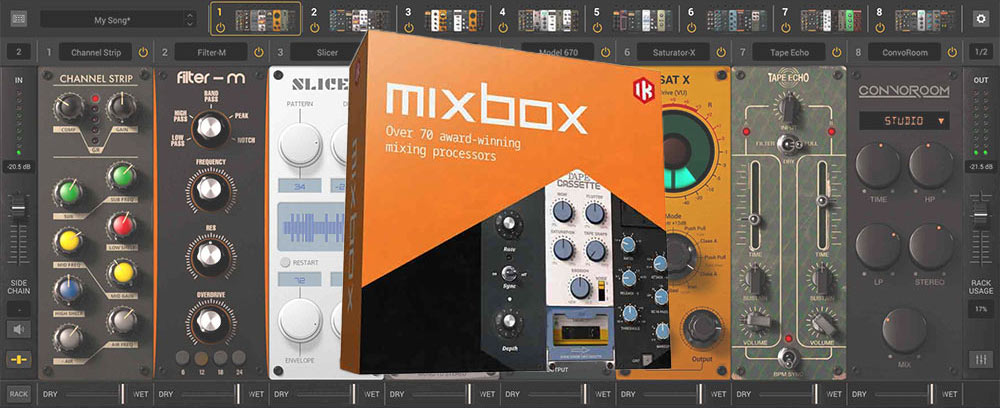Open the My Song preset selector arrows
This screenshot has width=1000, height=408.
point(190,19)
